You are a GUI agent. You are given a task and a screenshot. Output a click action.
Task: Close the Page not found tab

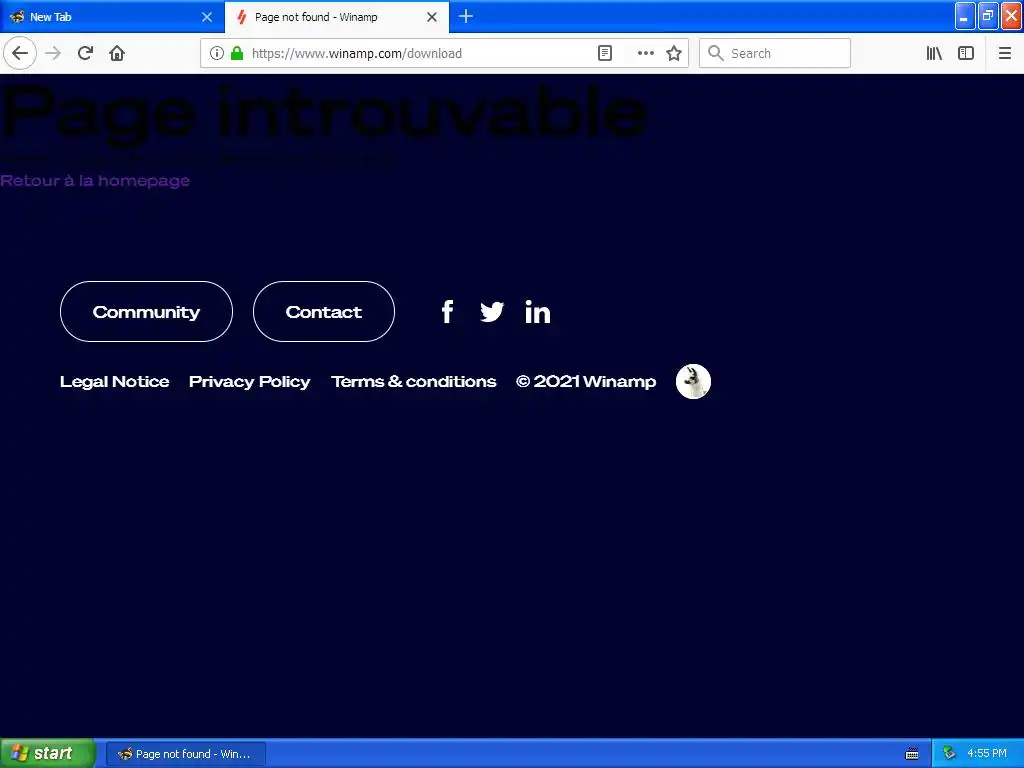point(432,17)
